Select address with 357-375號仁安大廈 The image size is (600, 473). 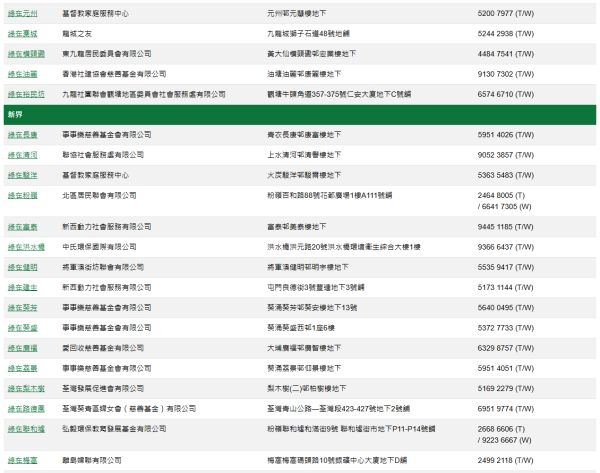(339, 95)
